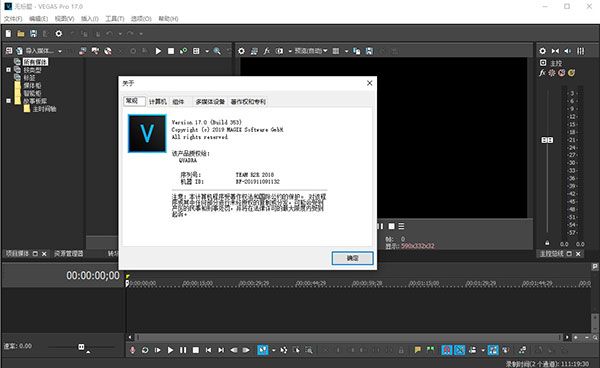Image resolution: width=600 pixels, height=368 pixels.
Task: Open a project with the folder icon
Action: (x=21, y=34)
